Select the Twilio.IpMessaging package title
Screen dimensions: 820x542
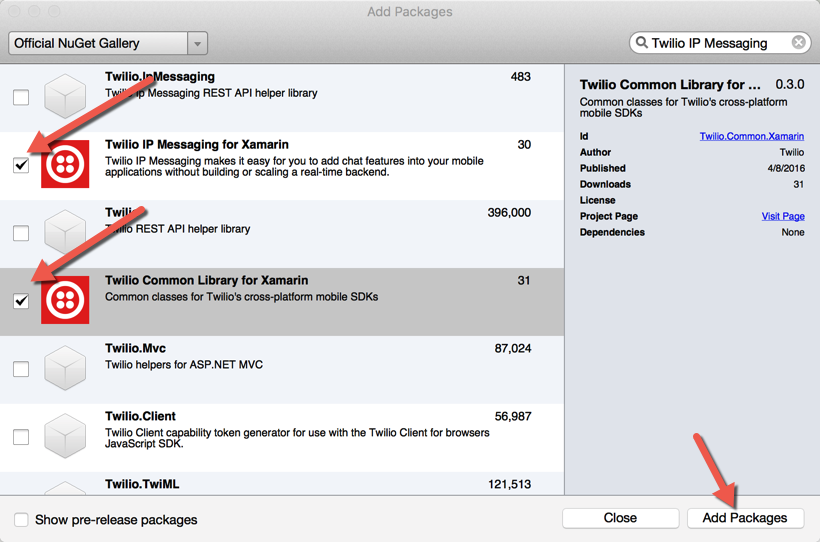[x=160, y=76]
